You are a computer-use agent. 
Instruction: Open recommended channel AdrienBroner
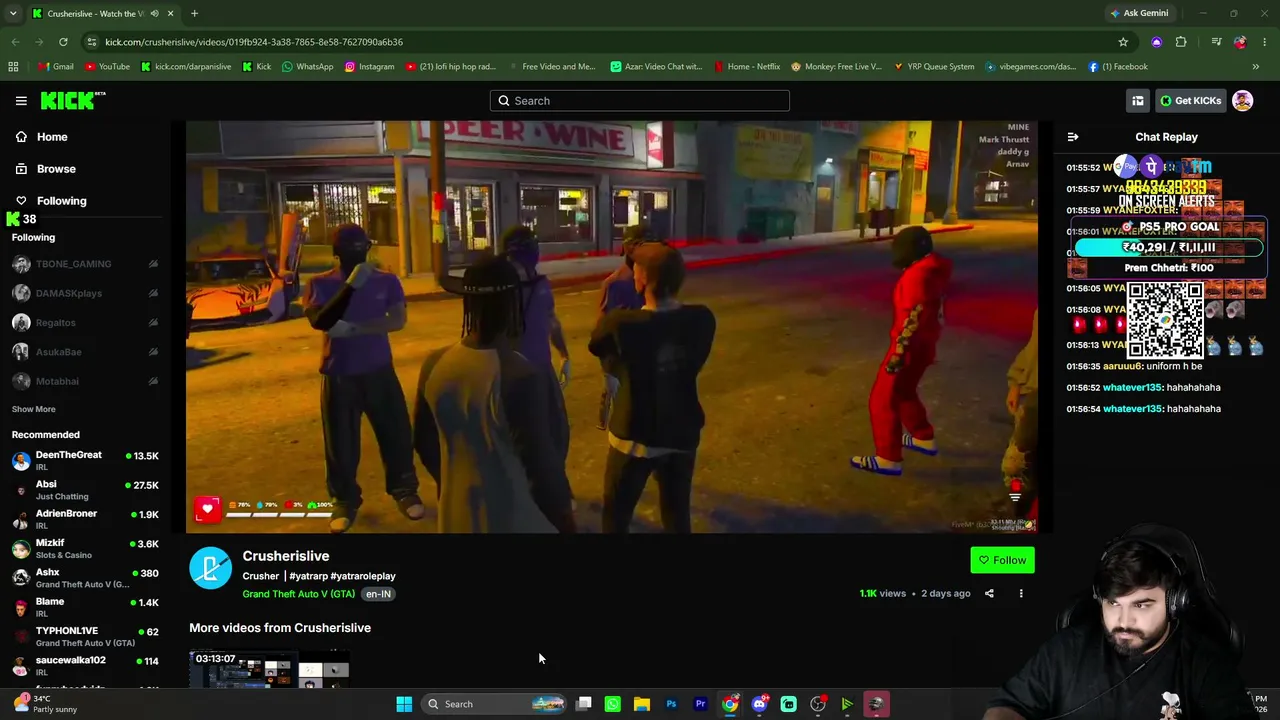tap(85, 519)
